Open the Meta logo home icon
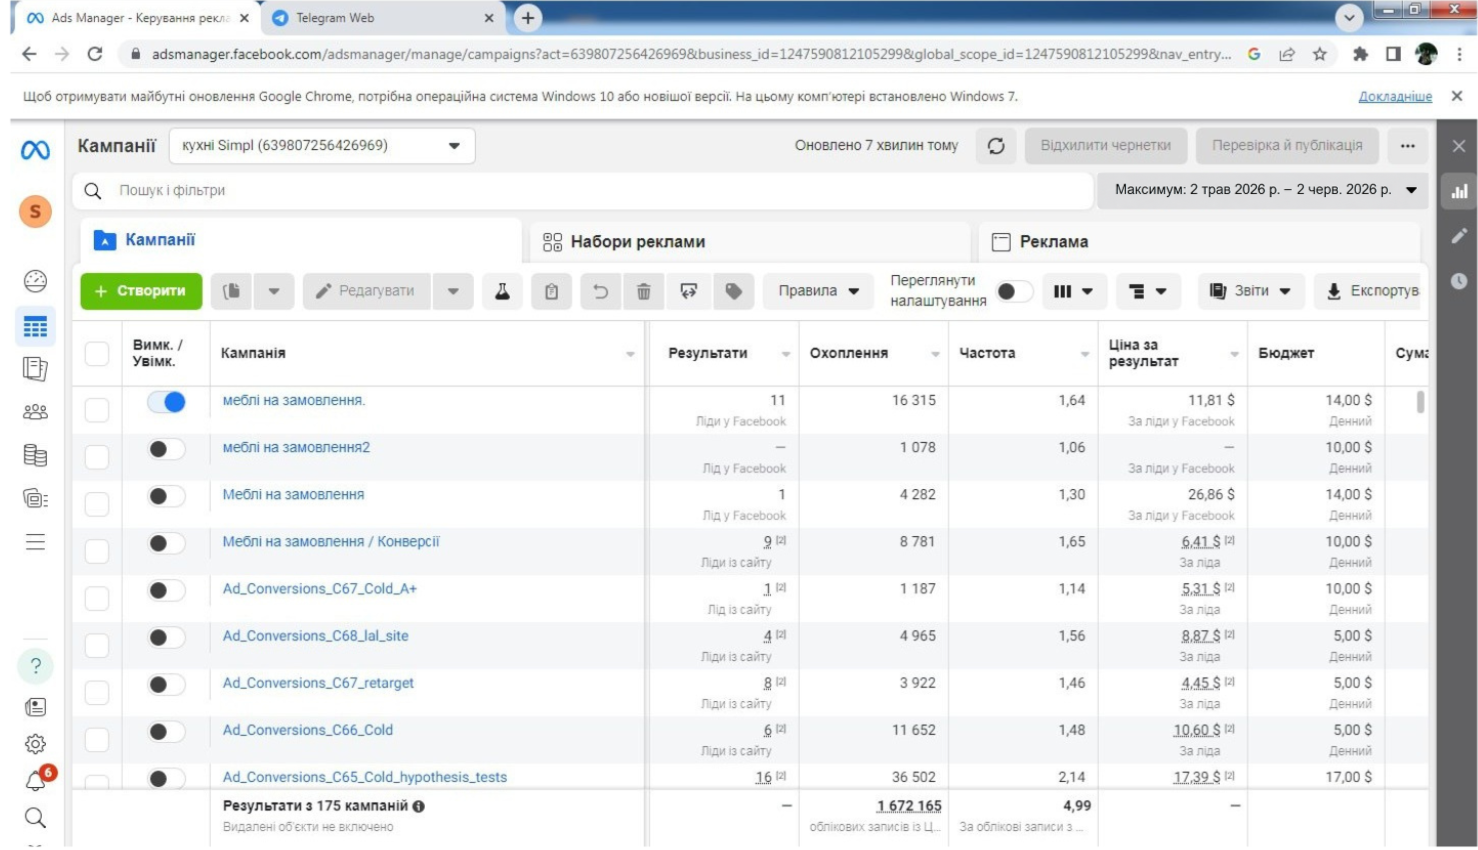The width and height of the screenshot is (1478, 850). point(35,150)
